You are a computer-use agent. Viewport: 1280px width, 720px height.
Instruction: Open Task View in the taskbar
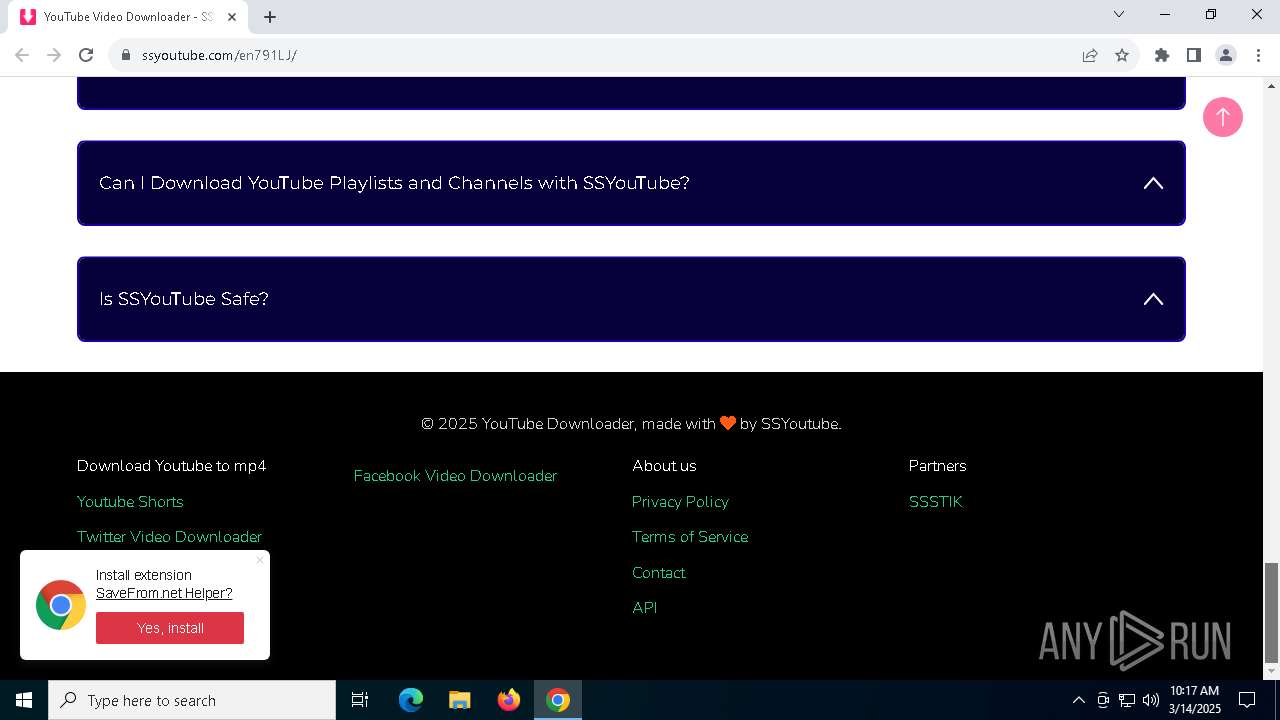[x=360, y=700]
